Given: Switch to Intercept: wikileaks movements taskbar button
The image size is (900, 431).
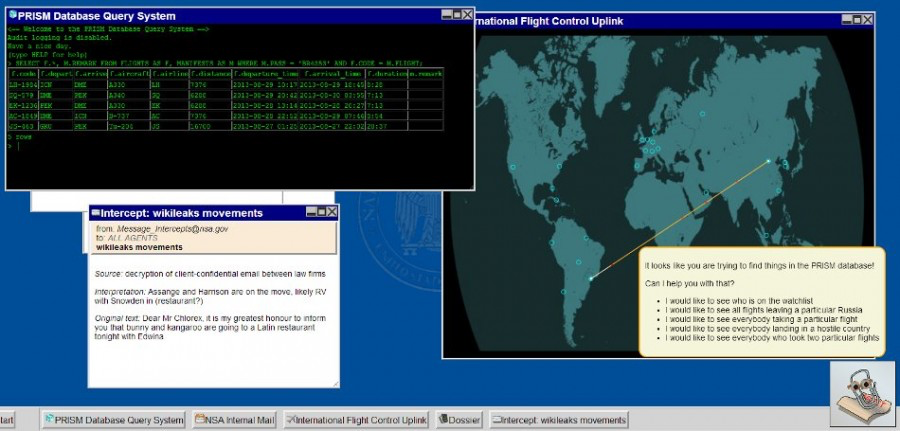Looking at the screenshot, I should coord(559,420).
